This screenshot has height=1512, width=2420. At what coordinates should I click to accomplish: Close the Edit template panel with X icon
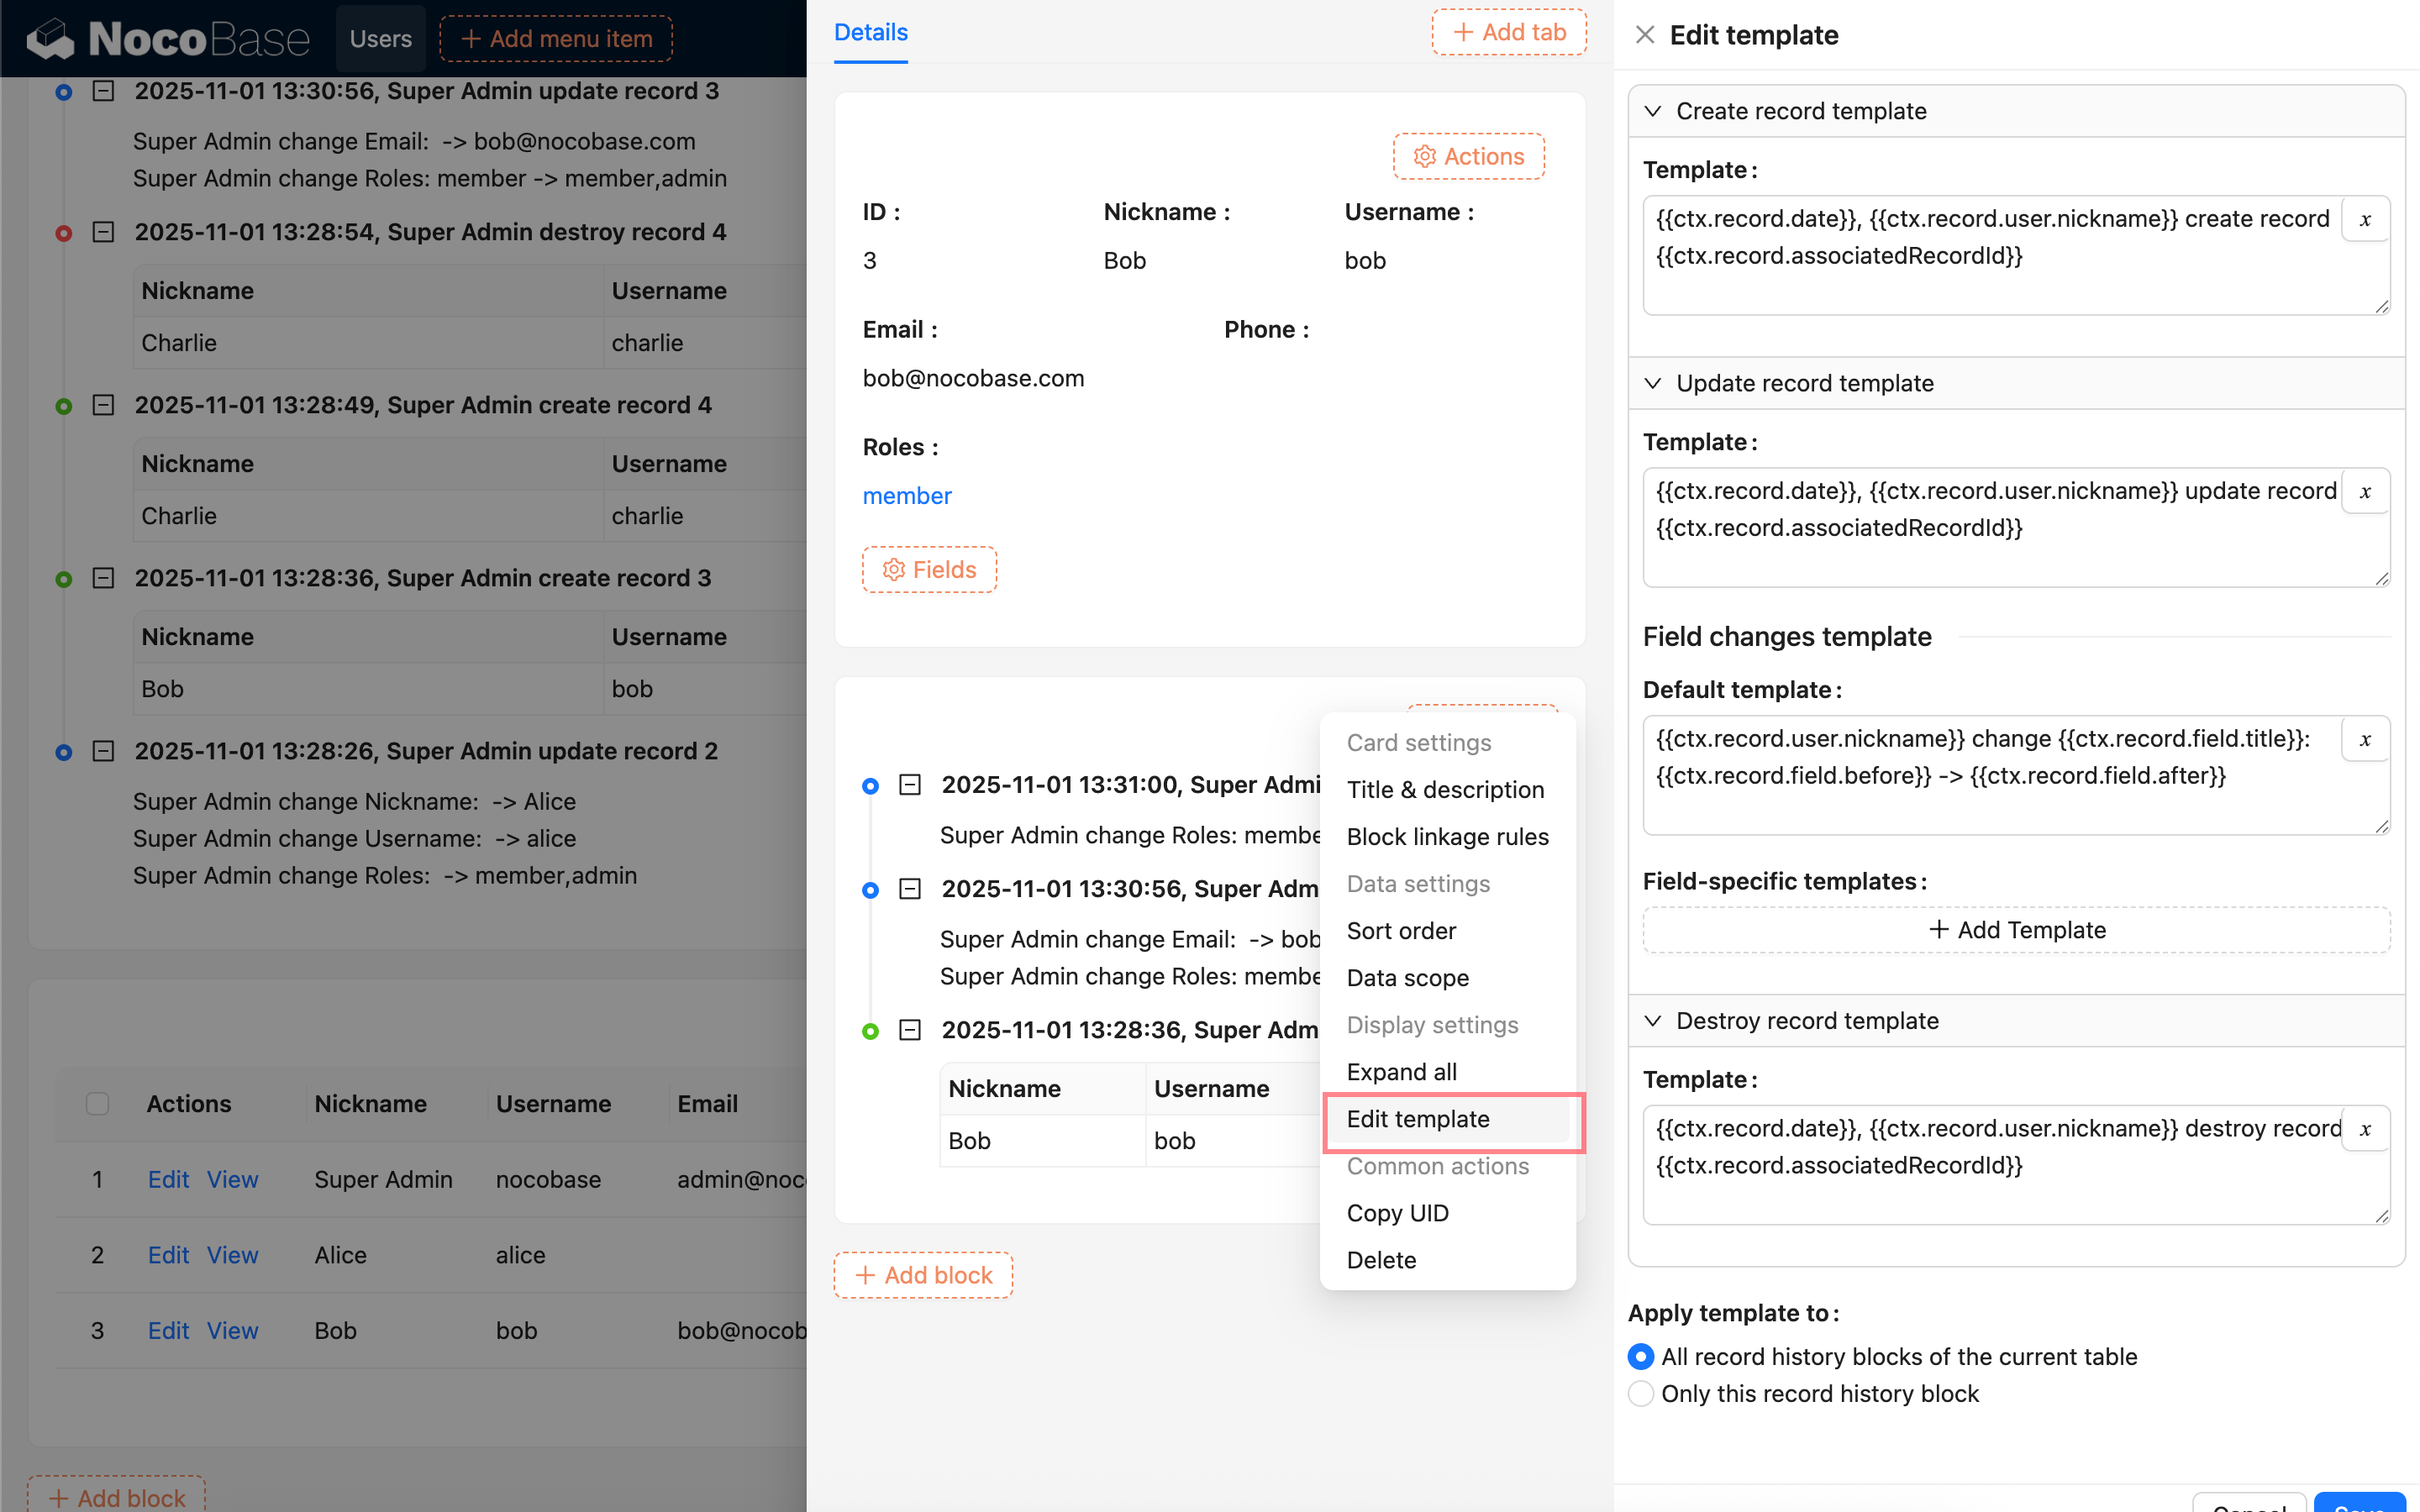coord(1645,36)
